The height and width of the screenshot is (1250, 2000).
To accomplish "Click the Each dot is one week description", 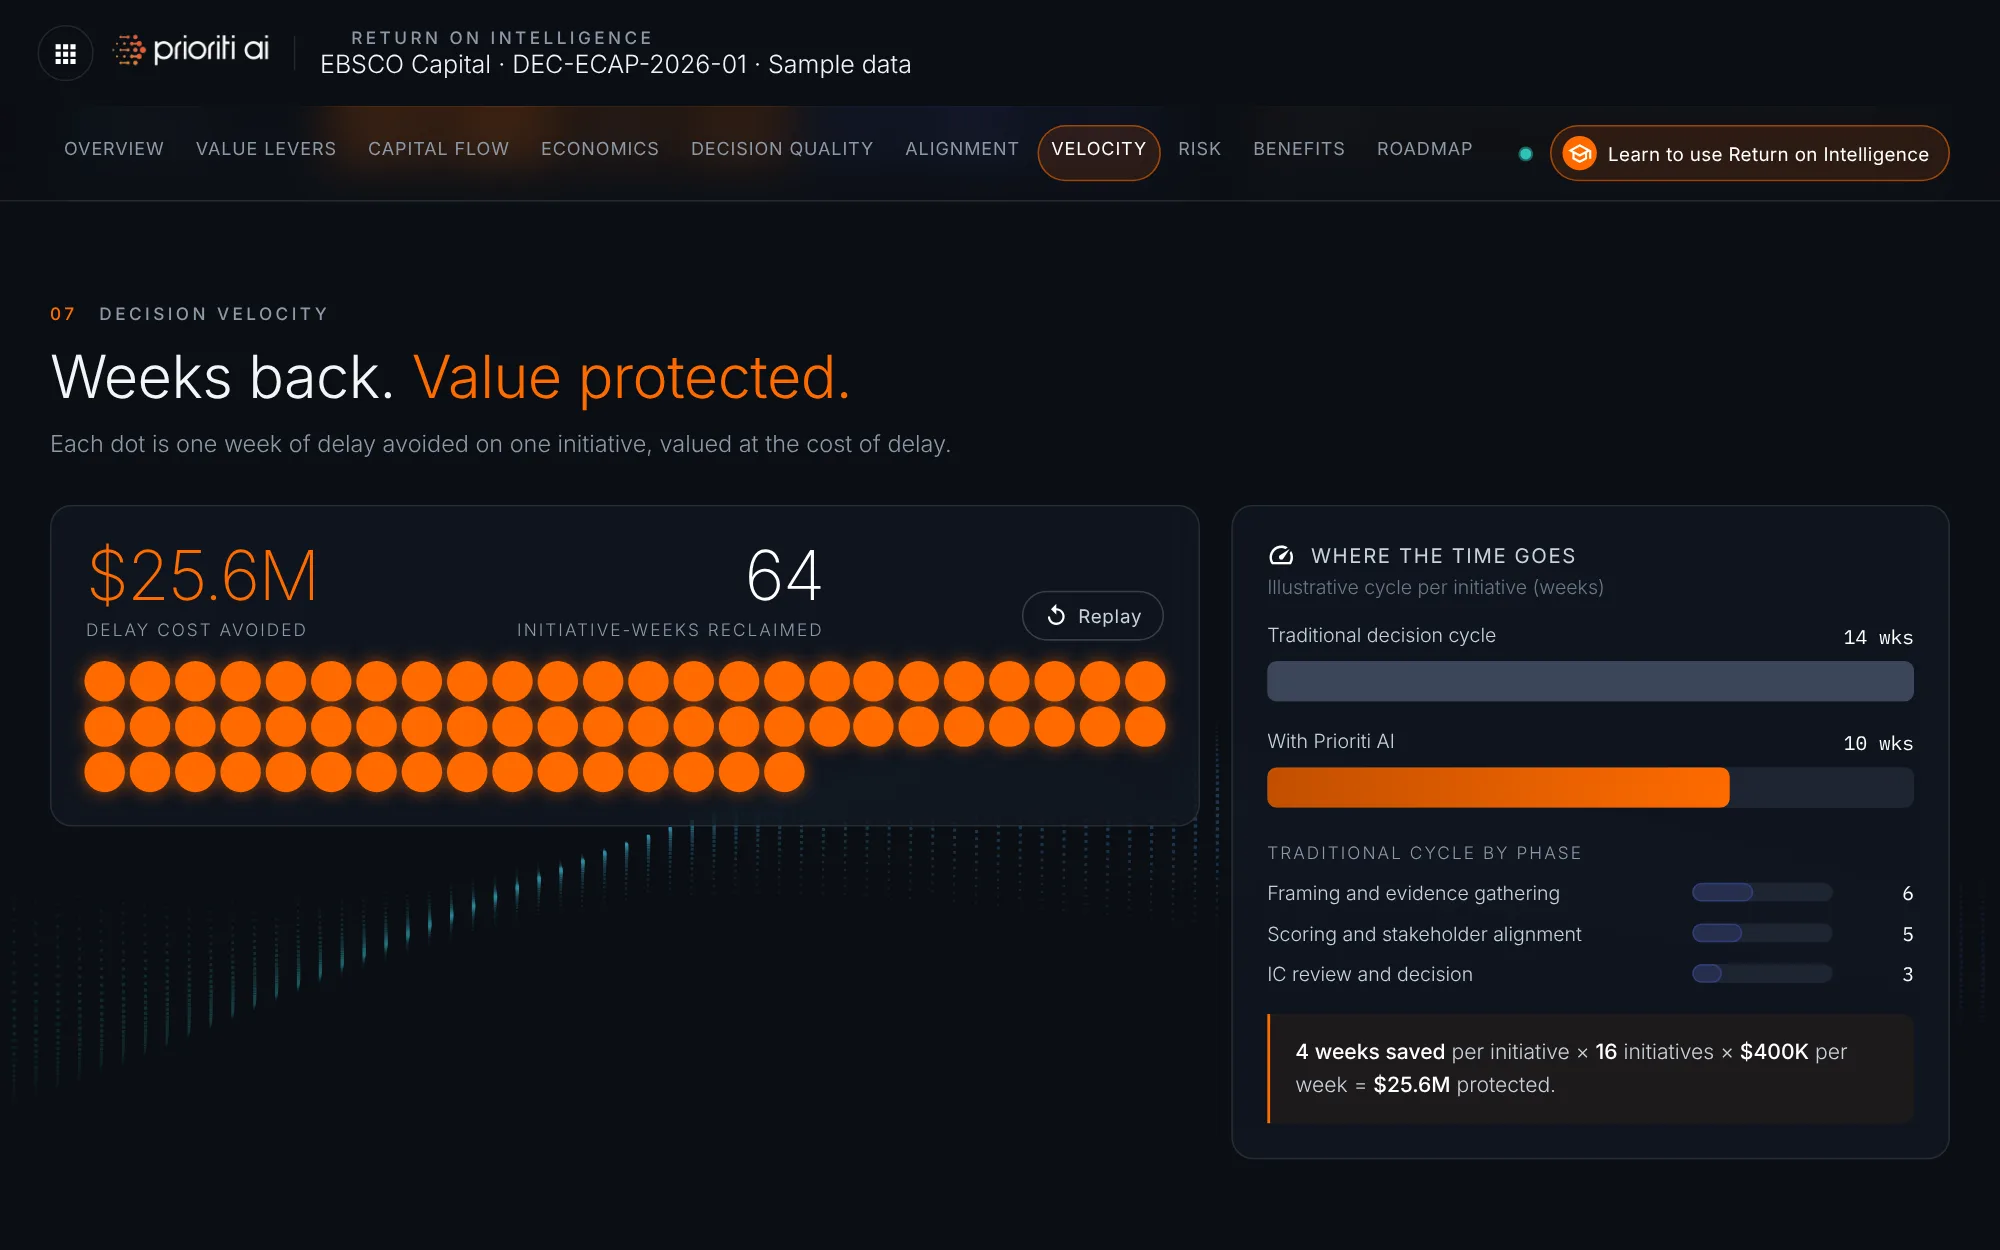I will click(500, 444).
